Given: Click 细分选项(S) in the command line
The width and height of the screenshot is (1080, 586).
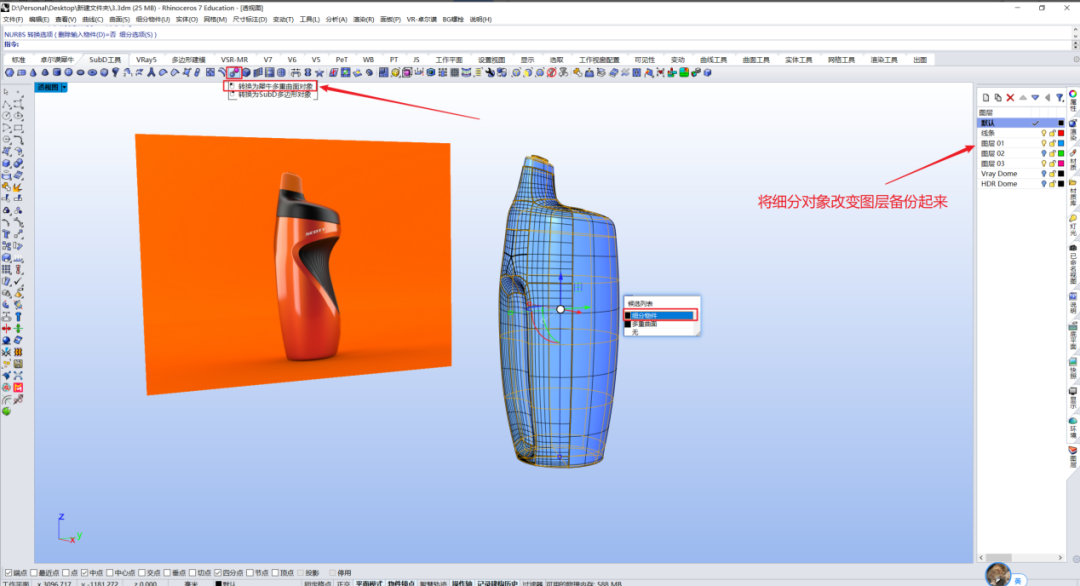Looking at the screenshot, I should 137,34.
